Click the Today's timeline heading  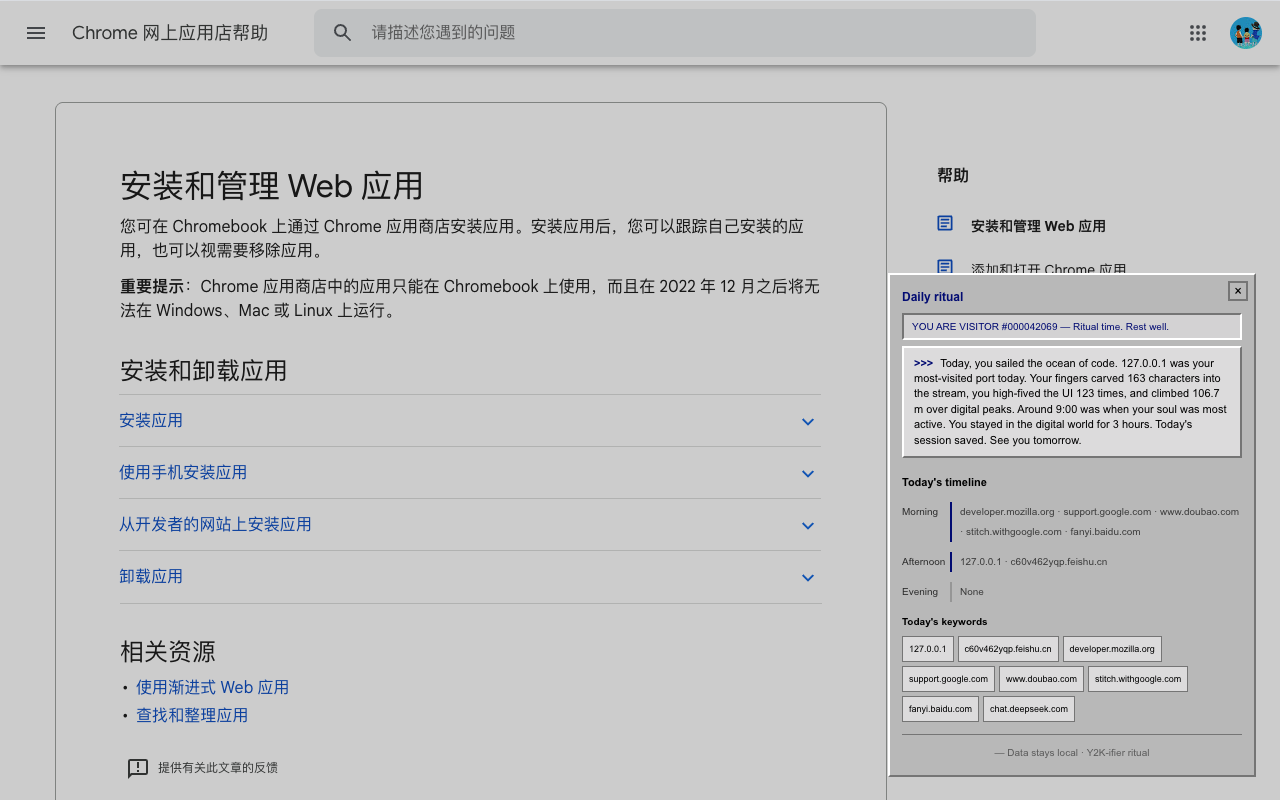coord(944,482)
